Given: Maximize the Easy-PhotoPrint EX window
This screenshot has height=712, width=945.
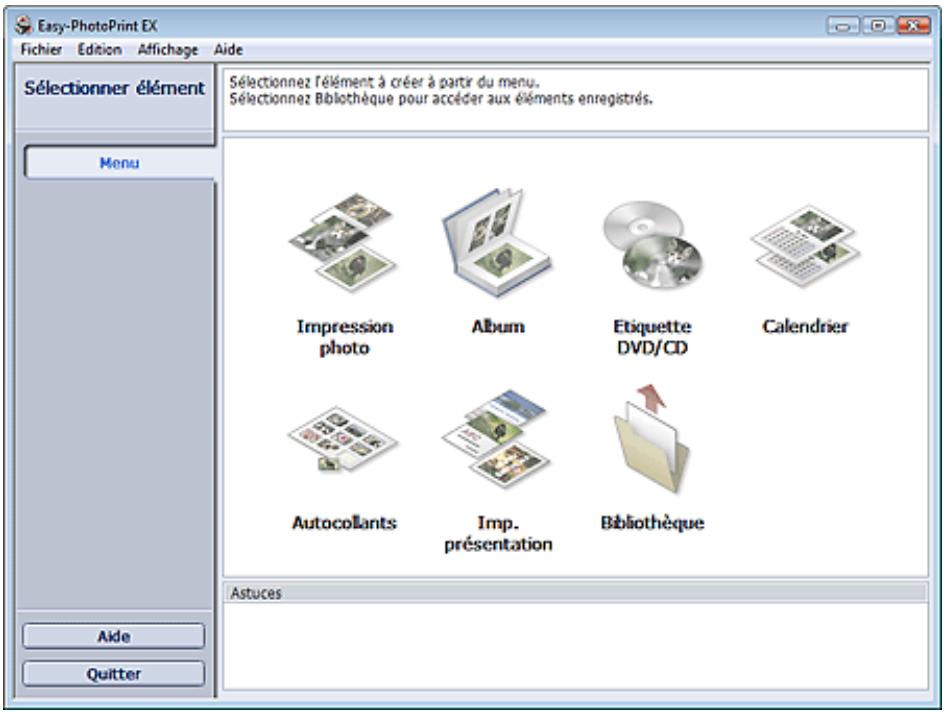Looking at the screenshot, I should point(878,26).
